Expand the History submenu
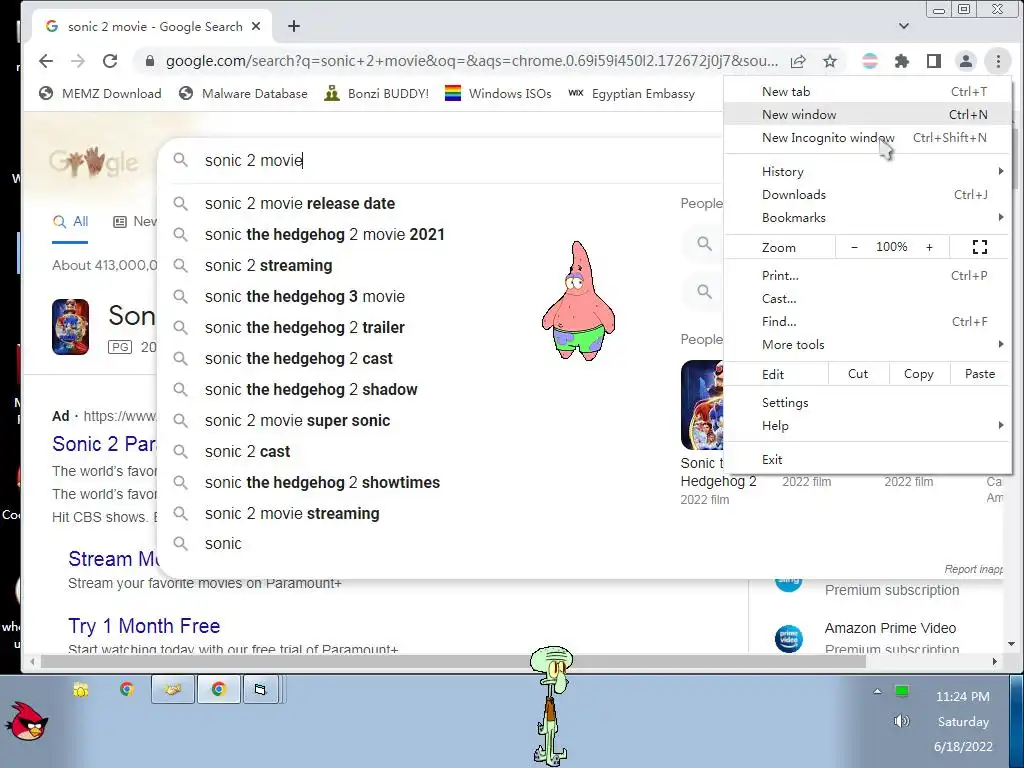This screenshot has width=1024, height=768. click(867, 172)
